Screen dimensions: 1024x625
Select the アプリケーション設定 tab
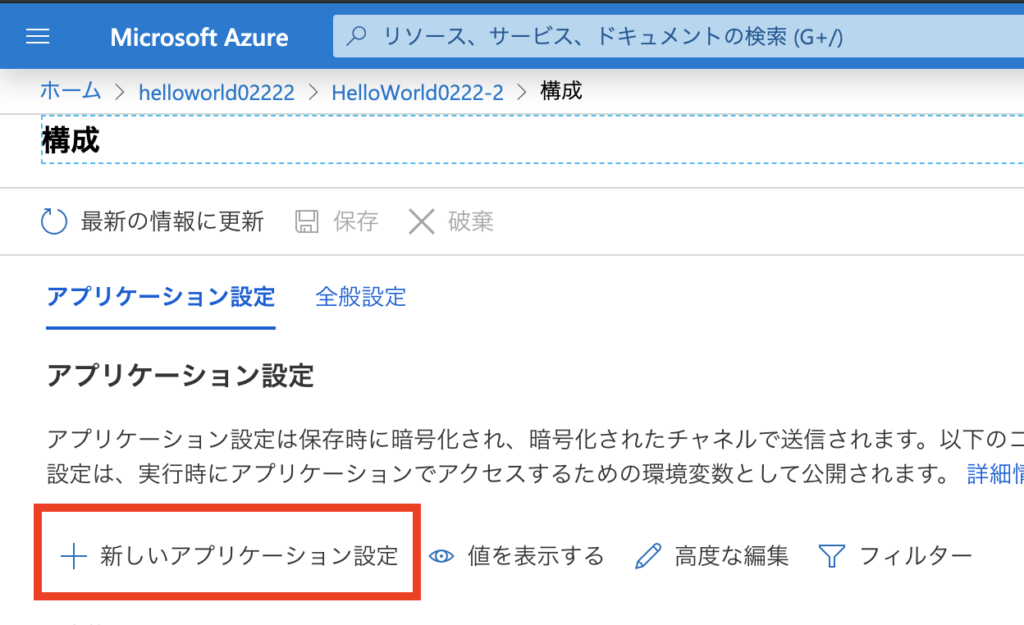point(161,297)
